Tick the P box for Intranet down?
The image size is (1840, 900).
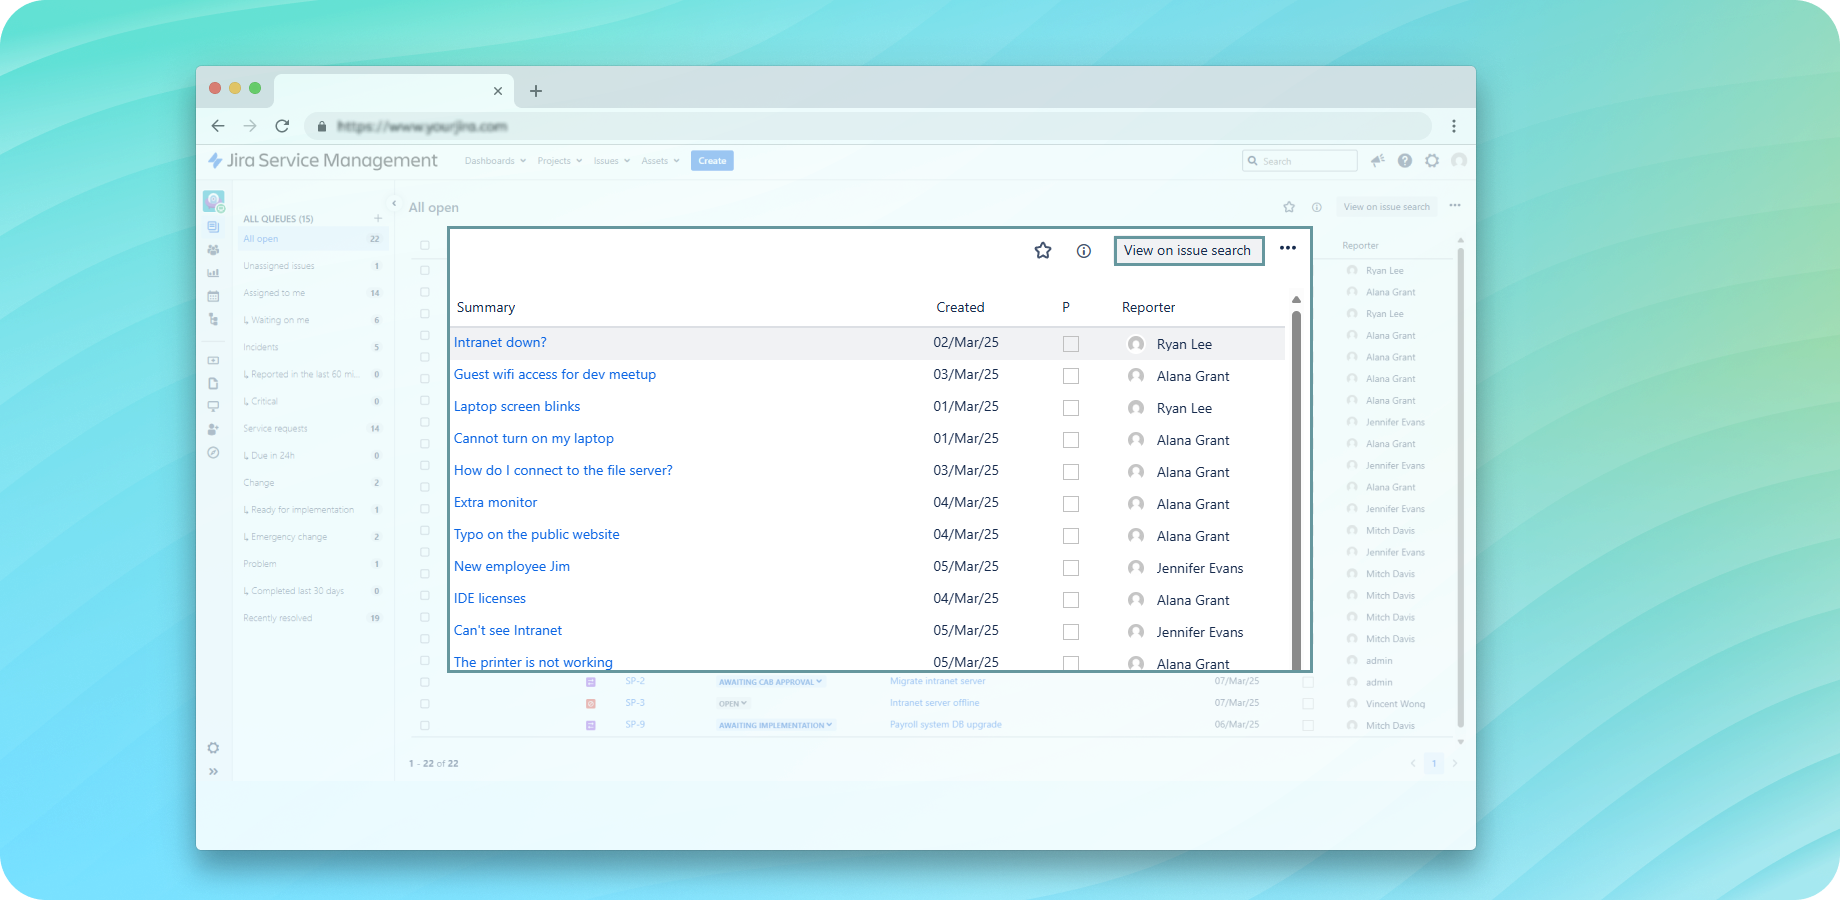(1071, 344)
